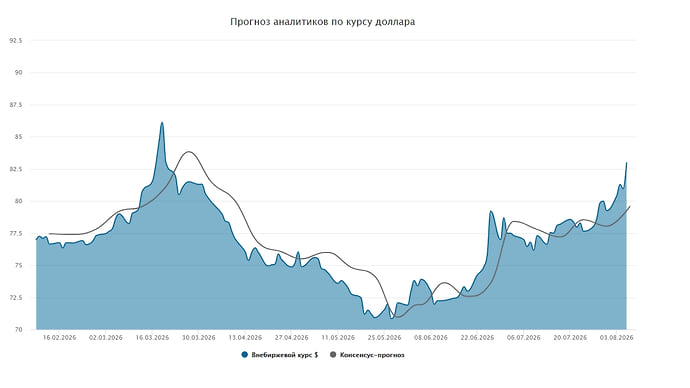Click the 75 value axis label
The width and height of the screenshot is (690, 388).
tap(19, 265)
